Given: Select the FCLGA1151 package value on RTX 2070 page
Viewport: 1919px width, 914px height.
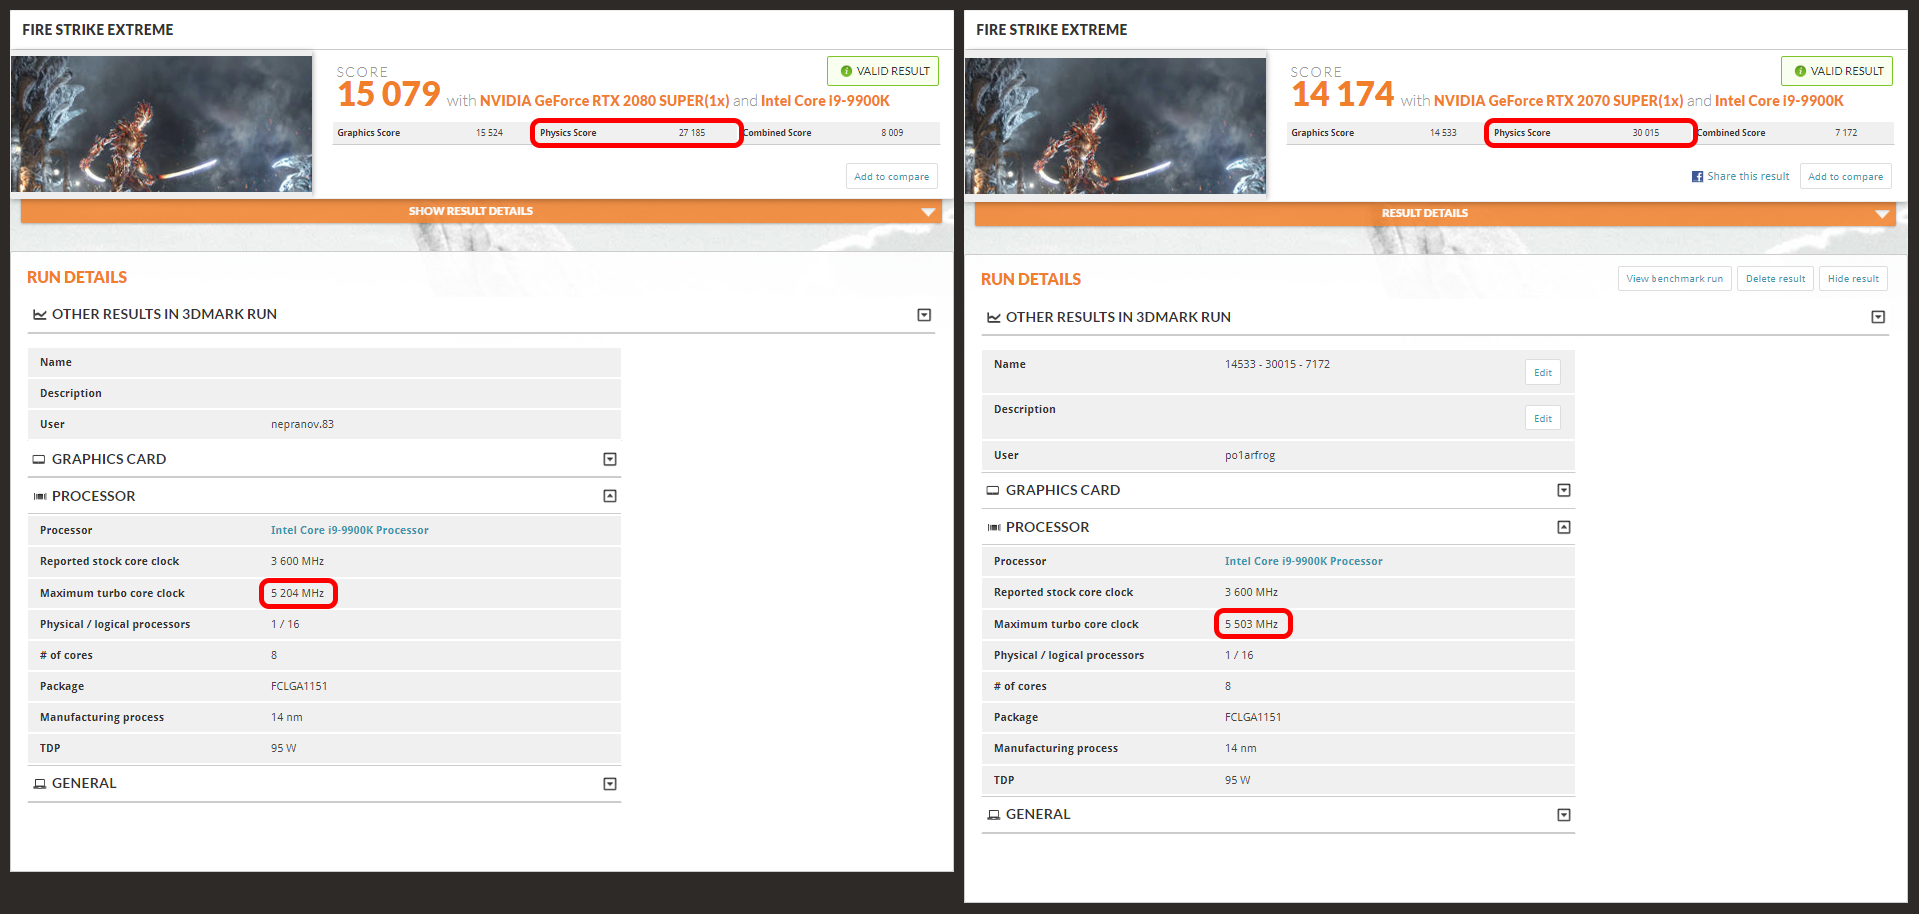Looking at the screenshot, I should [1253, 717].
